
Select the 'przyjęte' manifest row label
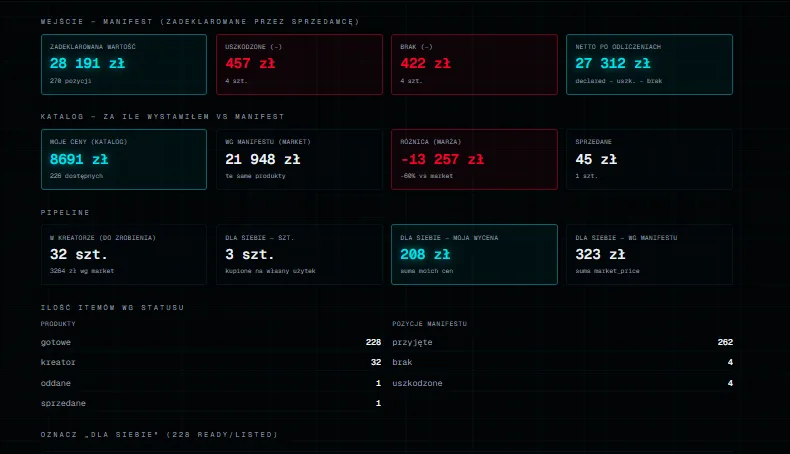click(412, 342)
